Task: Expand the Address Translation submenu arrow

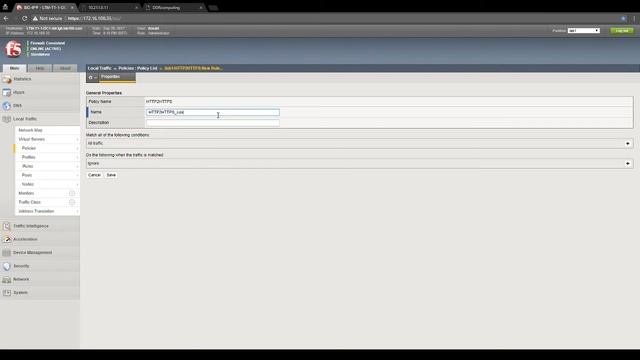Action: pos(77,211)
